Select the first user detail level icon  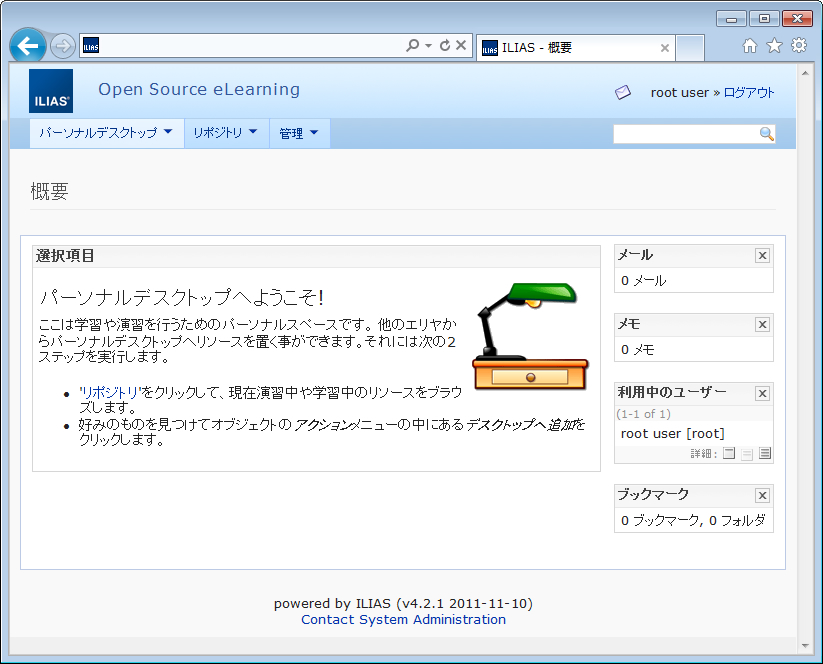(729, 454)
